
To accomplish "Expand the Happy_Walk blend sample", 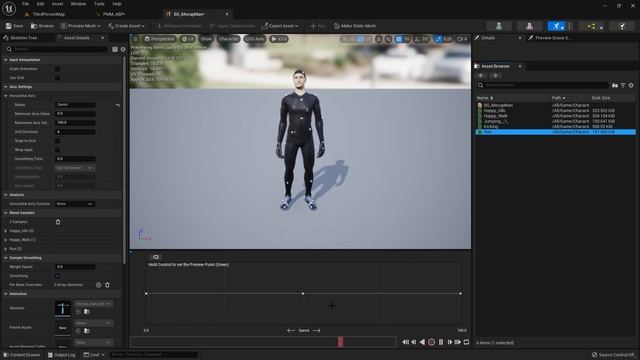I will pos(6,240).
